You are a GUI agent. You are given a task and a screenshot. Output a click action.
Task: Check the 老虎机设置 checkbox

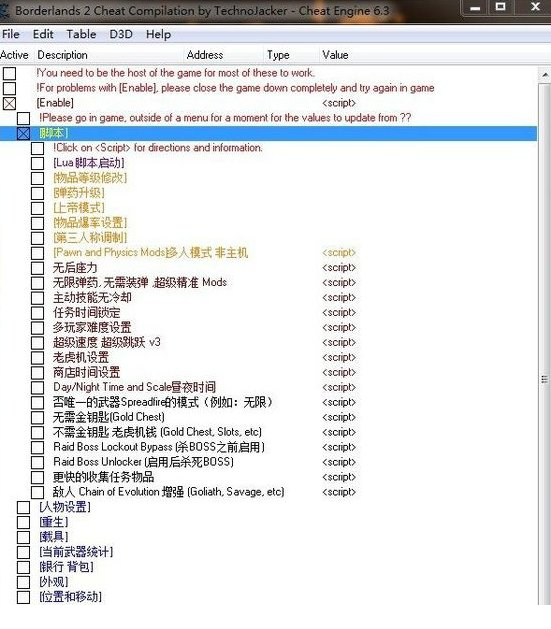tap(37, 358)
